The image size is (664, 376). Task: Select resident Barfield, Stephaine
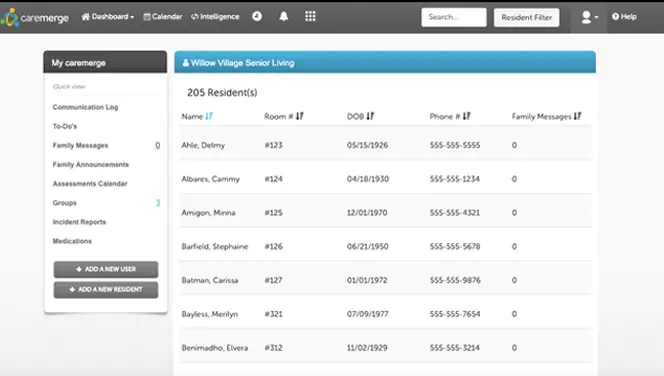click(215, 246)
